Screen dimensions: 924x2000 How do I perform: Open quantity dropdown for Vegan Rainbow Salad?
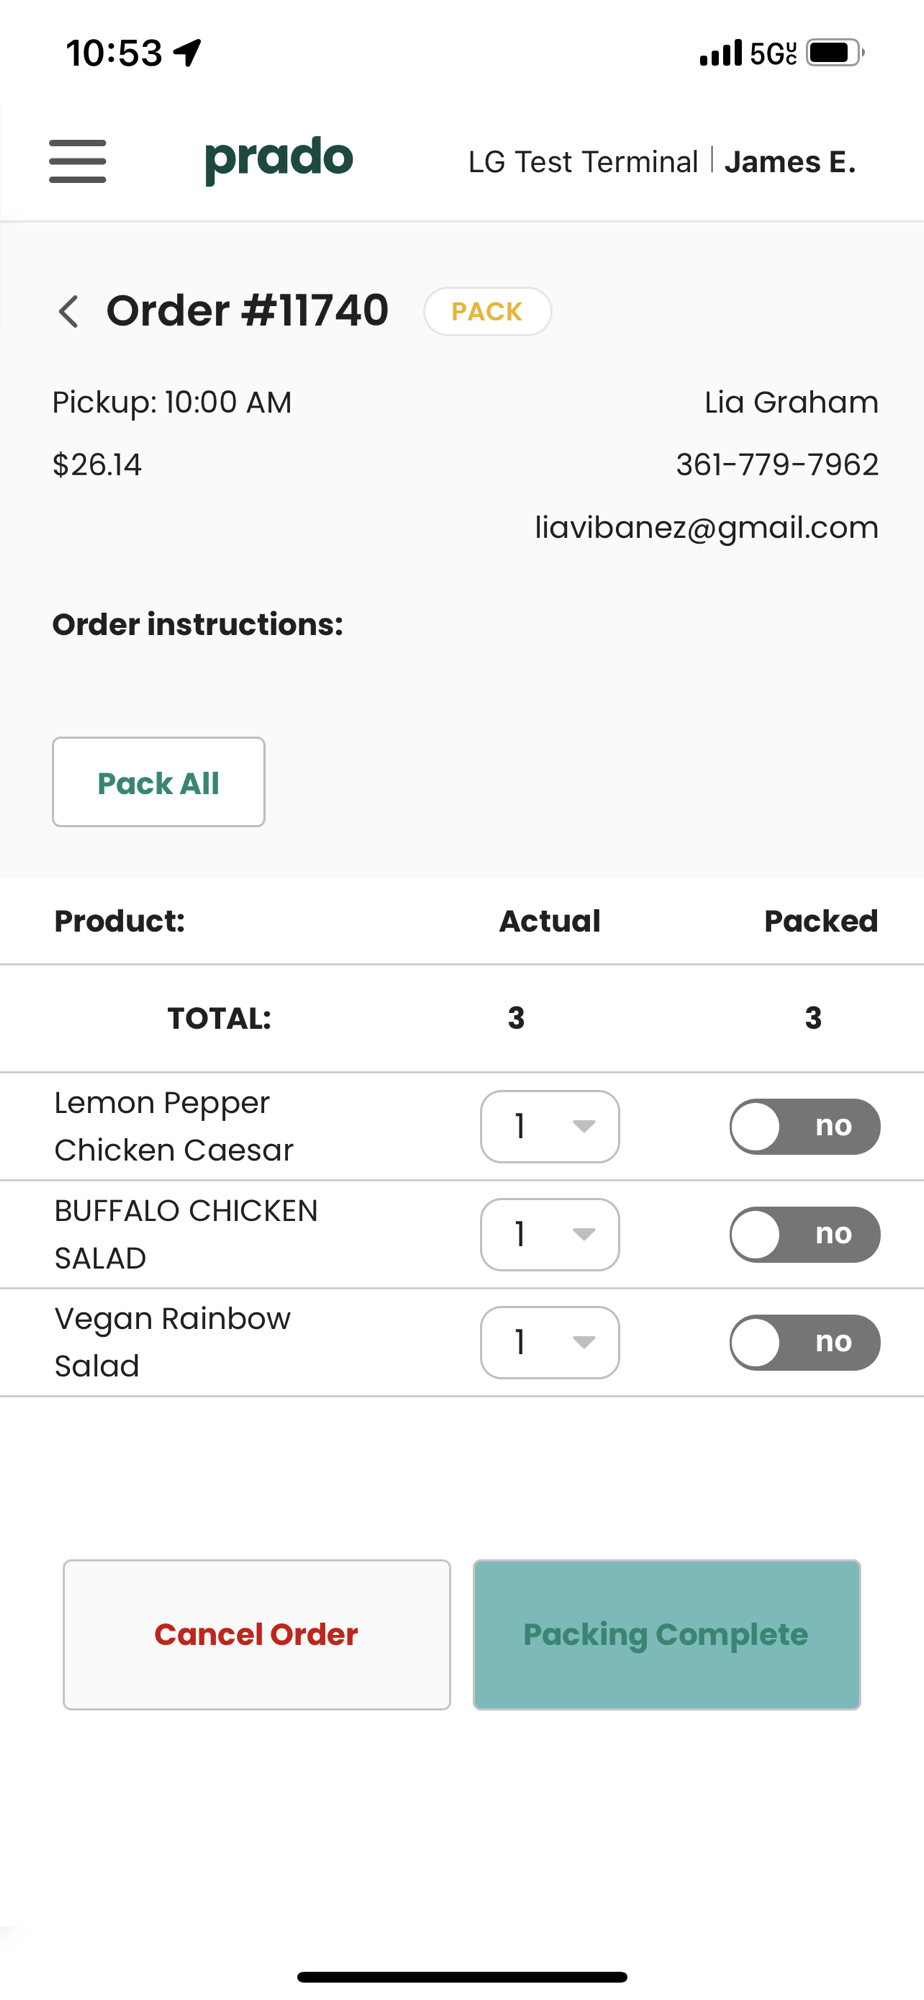pos(550,1342)
